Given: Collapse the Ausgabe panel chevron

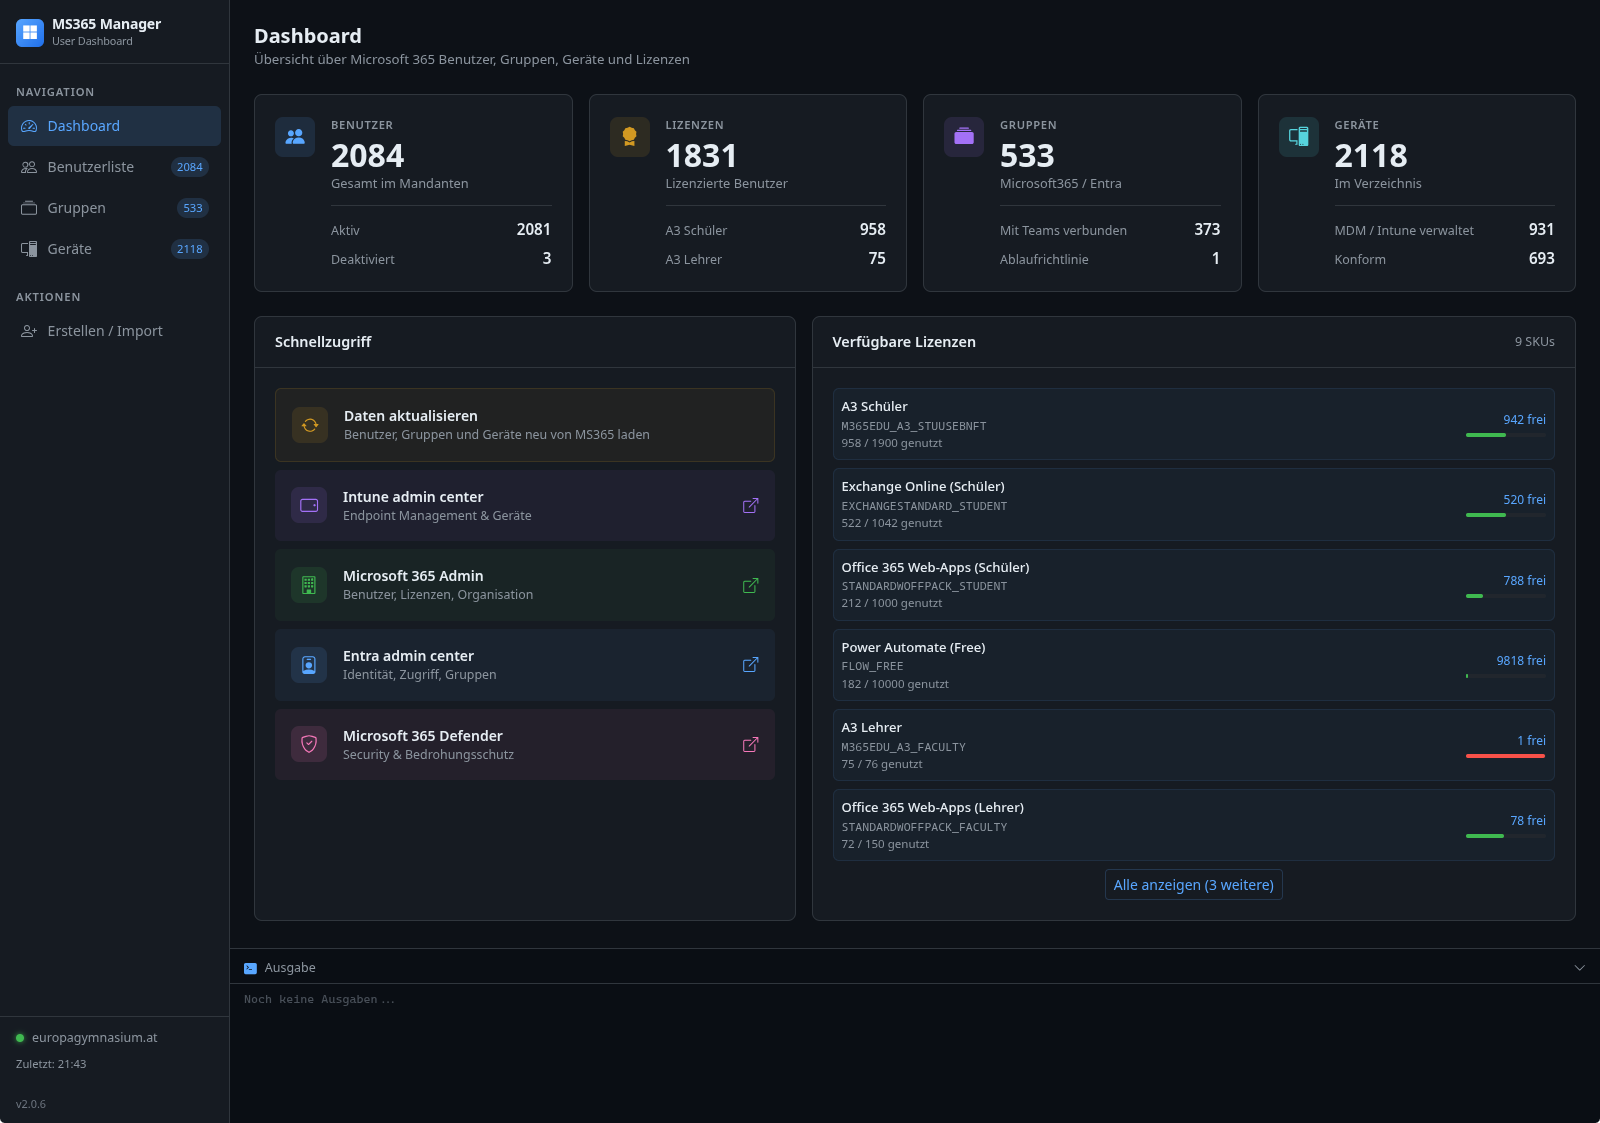Looking at the screenshot, I should tap(1580, 968).
